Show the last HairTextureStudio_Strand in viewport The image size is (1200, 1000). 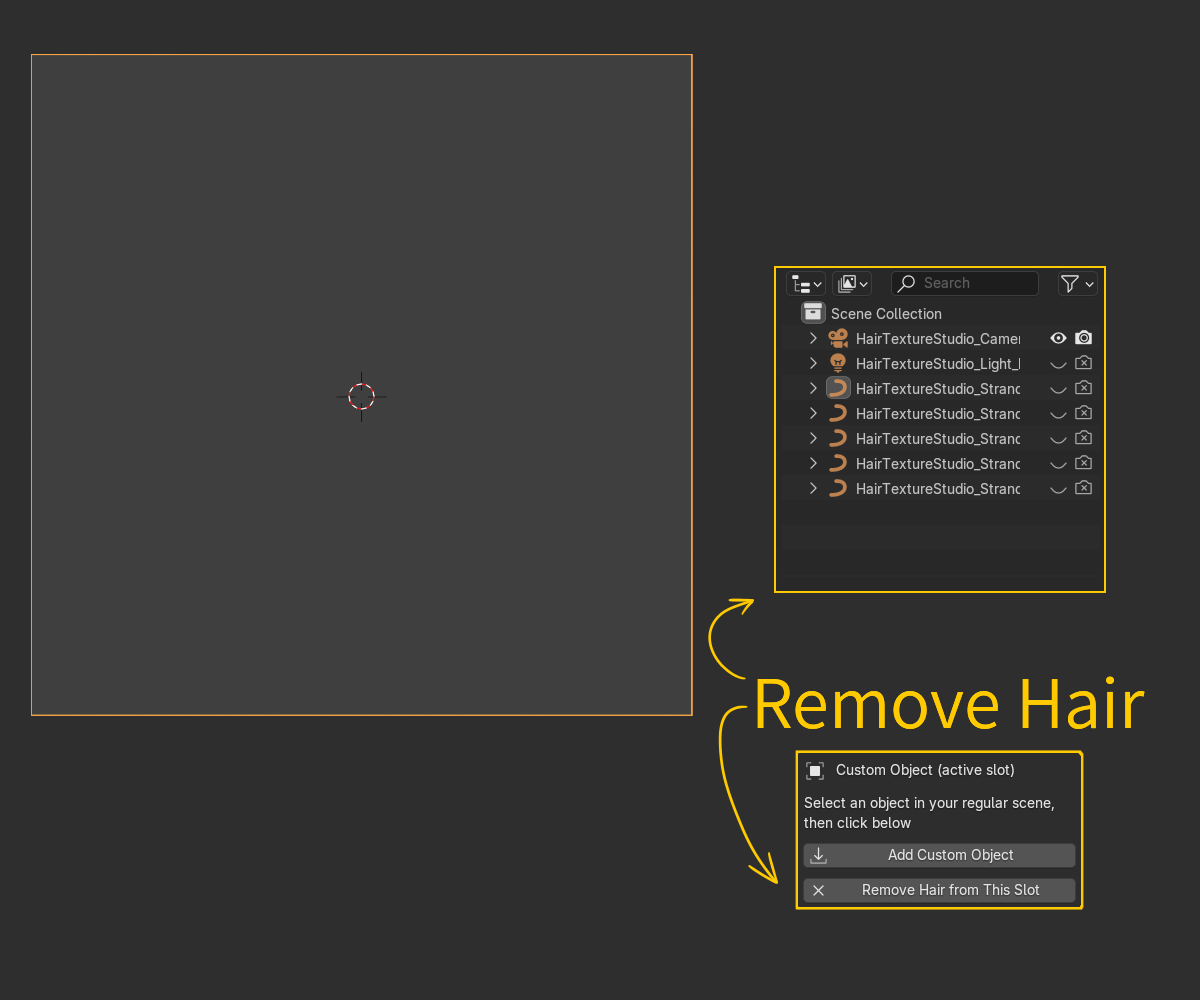point(1058,489)
